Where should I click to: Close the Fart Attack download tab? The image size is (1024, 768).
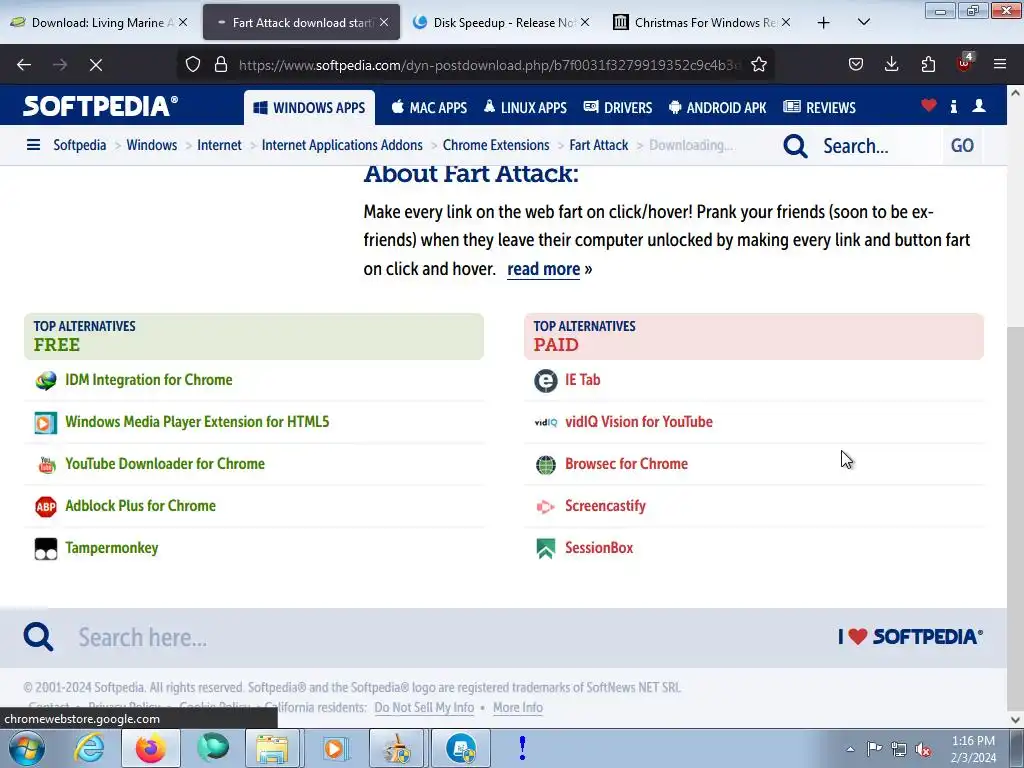tap(384, 23)
